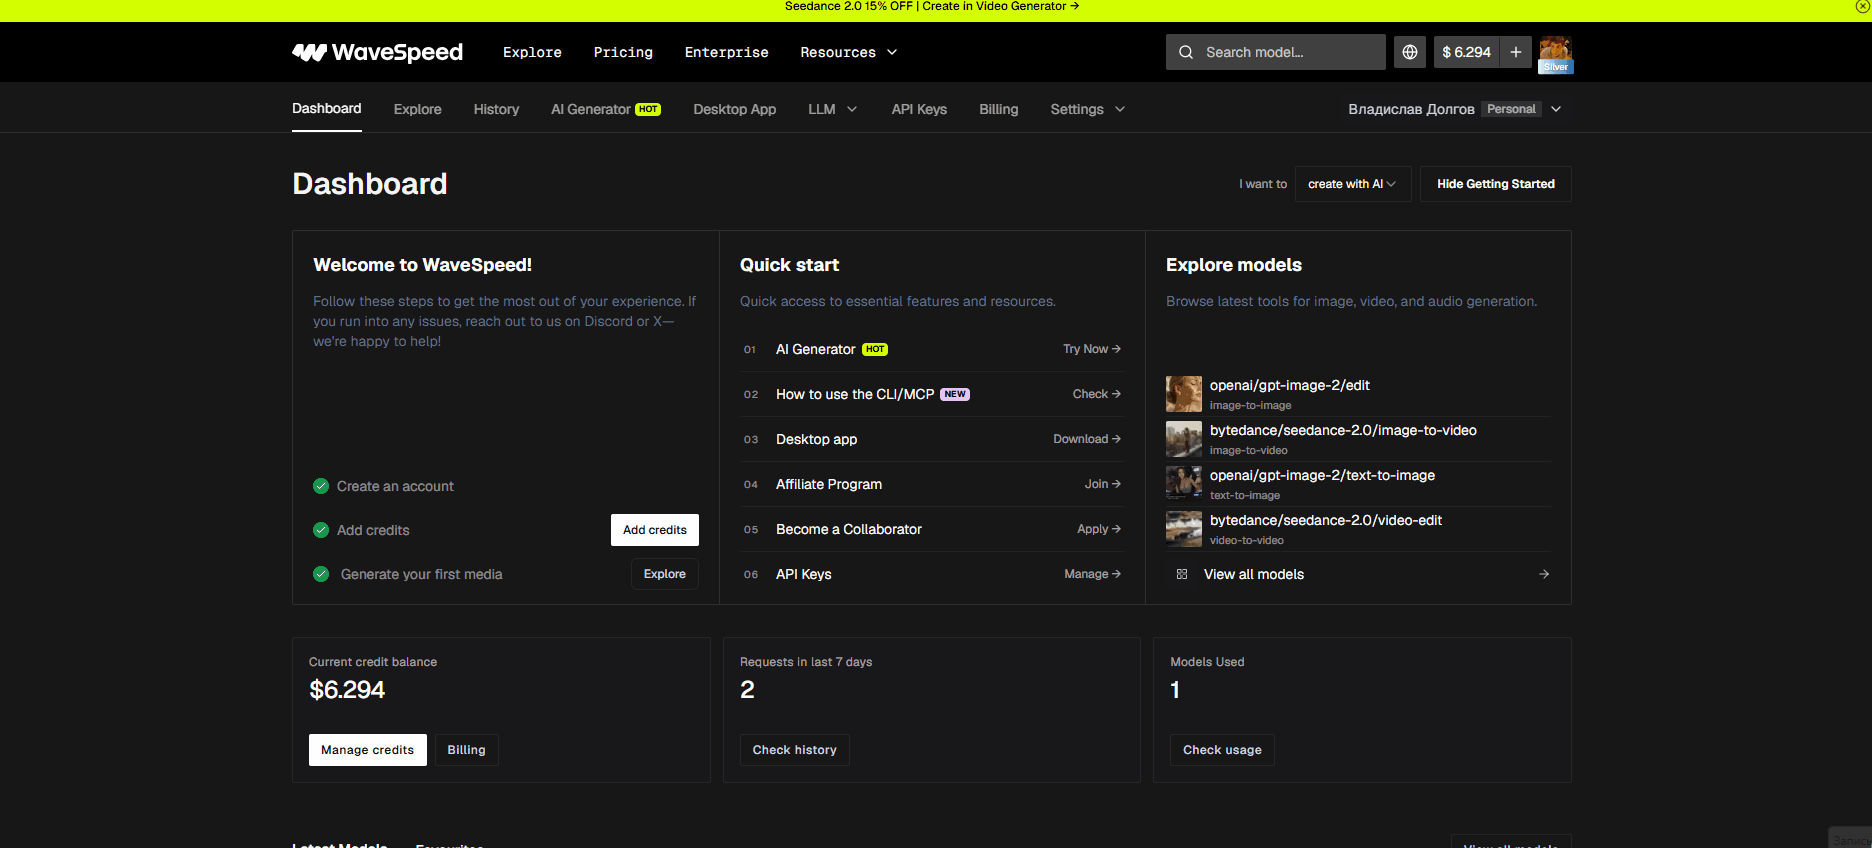Click the Check usage button
This screenshot has height=848, width=1872.
click(1222, 750)
